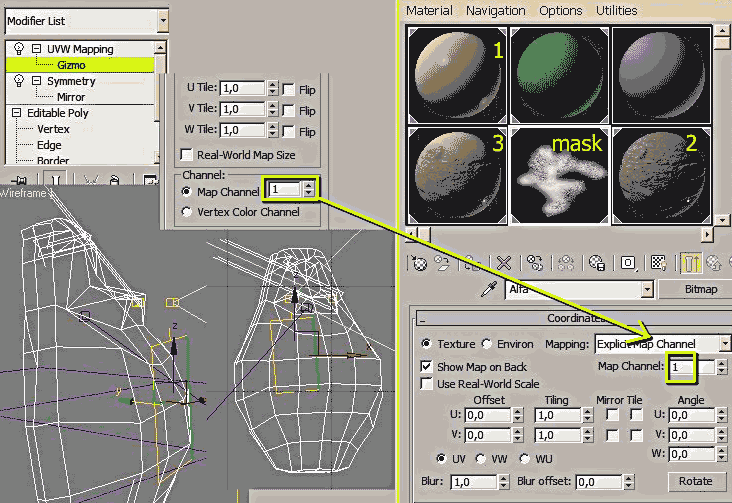Click the Make Material Copy icon
The width and height of the screenshot is (732, 503).
click(535, 263)
